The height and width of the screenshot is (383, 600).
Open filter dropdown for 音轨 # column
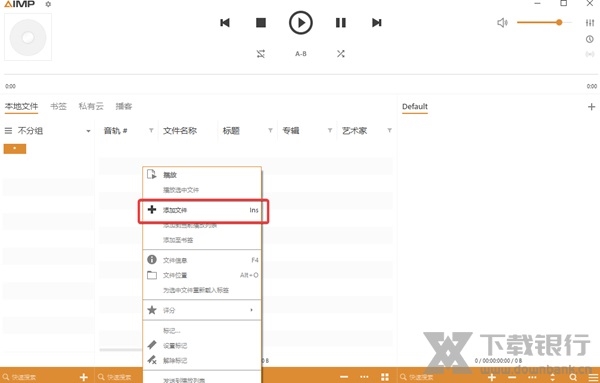[x=151, y=131]
